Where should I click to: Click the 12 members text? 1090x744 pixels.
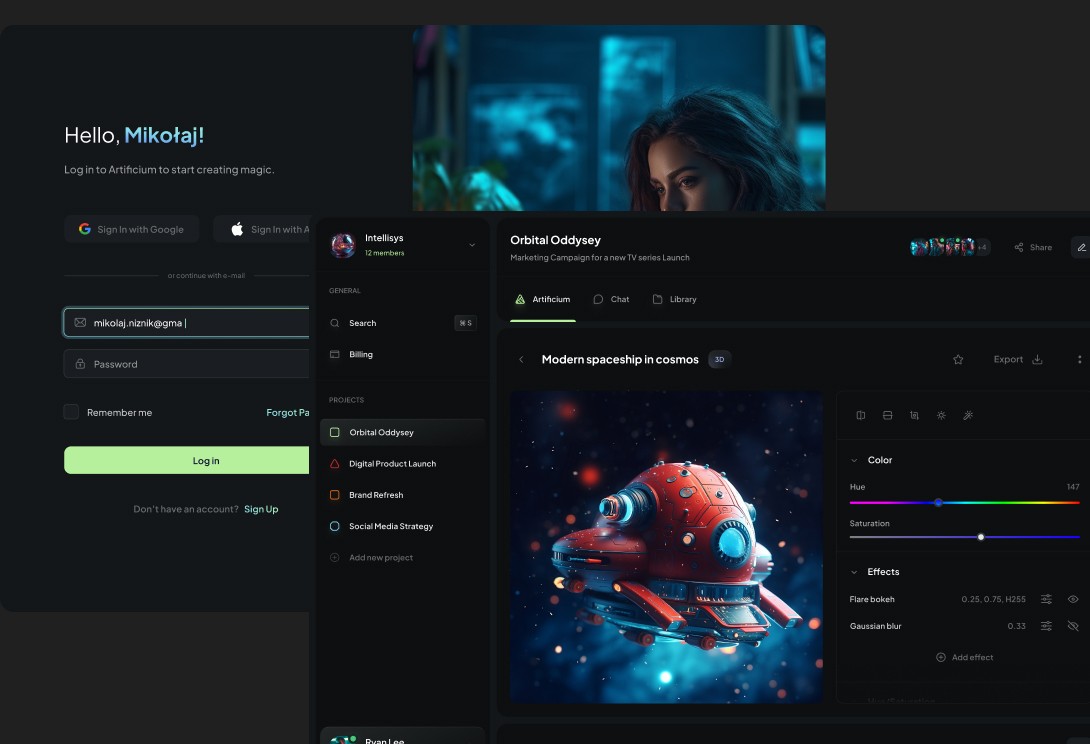pyautogui.click(x=384, y=253)
